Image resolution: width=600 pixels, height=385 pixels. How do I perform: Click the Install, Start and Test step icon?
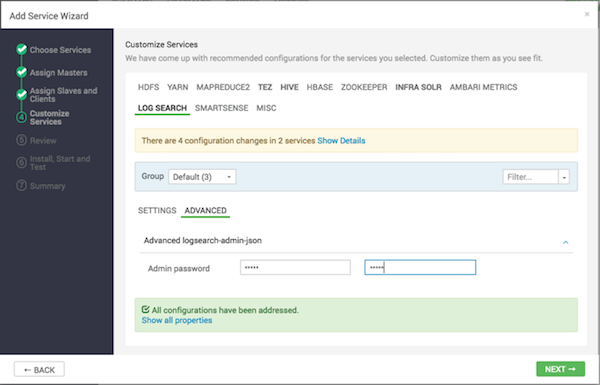21,163
